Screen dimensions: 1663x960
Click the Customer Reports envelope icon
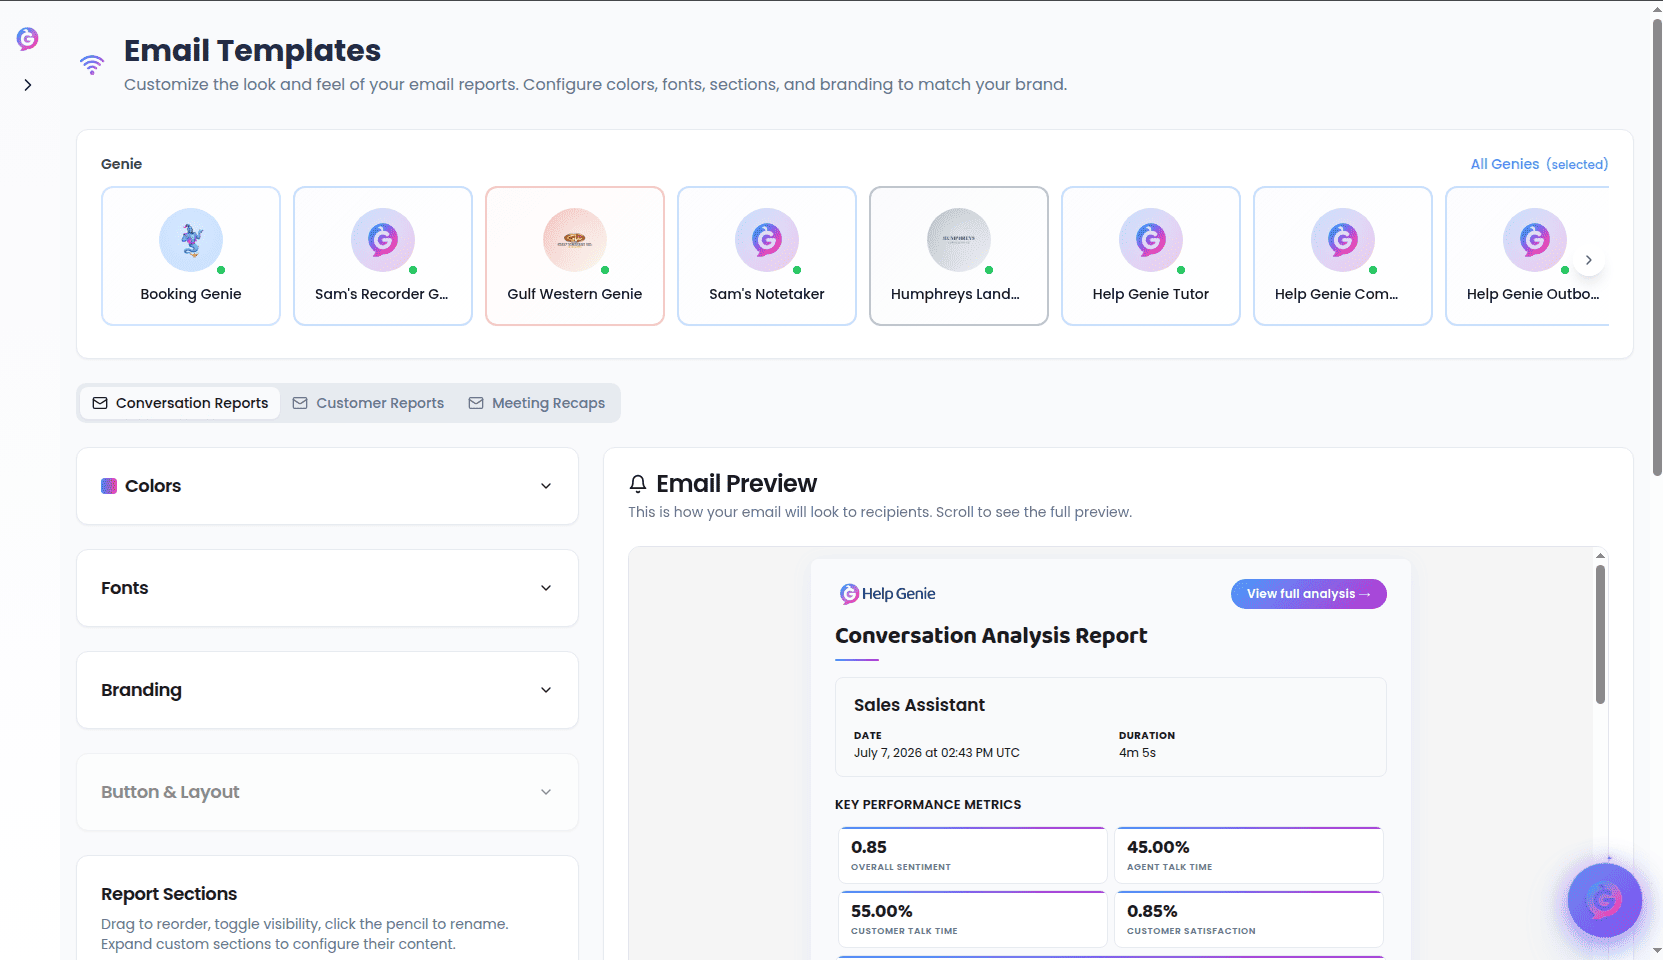[x=300, y=403]
